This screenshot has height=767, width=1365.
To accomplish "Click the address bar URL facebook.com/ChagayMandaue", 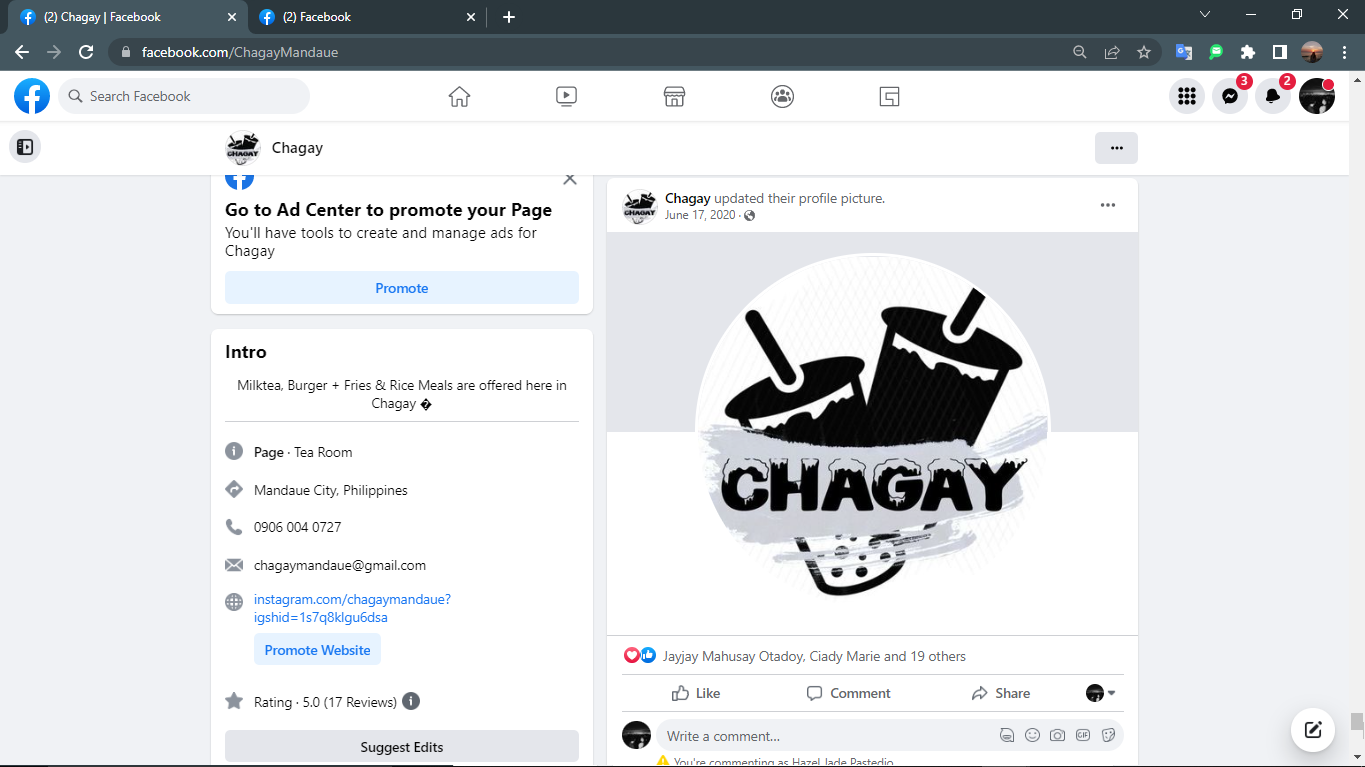I will click(x=240, y=52).
